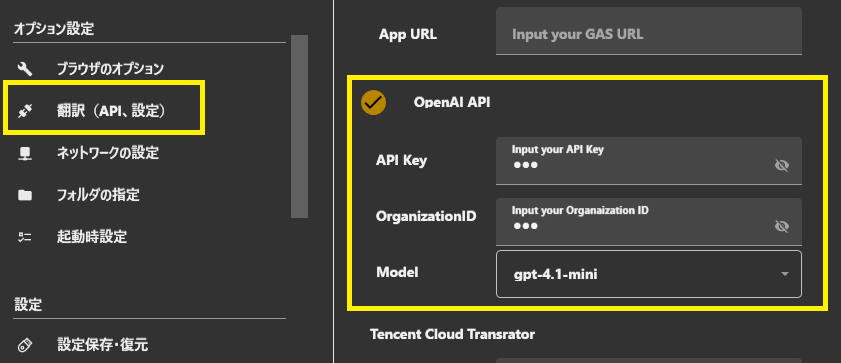This screenshot has height=363, width=841.
Task: Open the Model dropdown showing gpt-4.1-mini
Action: 649,274
